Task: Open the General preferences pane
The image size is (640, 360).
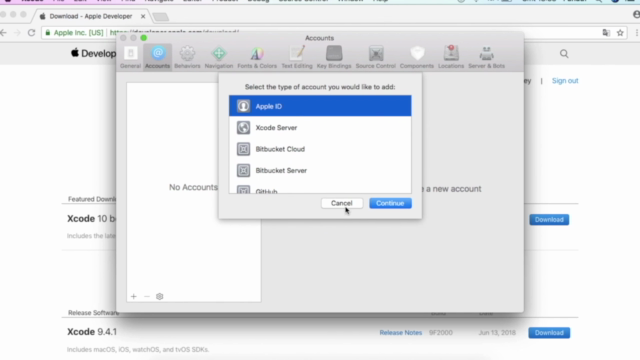Action: [x=130, y=57]
